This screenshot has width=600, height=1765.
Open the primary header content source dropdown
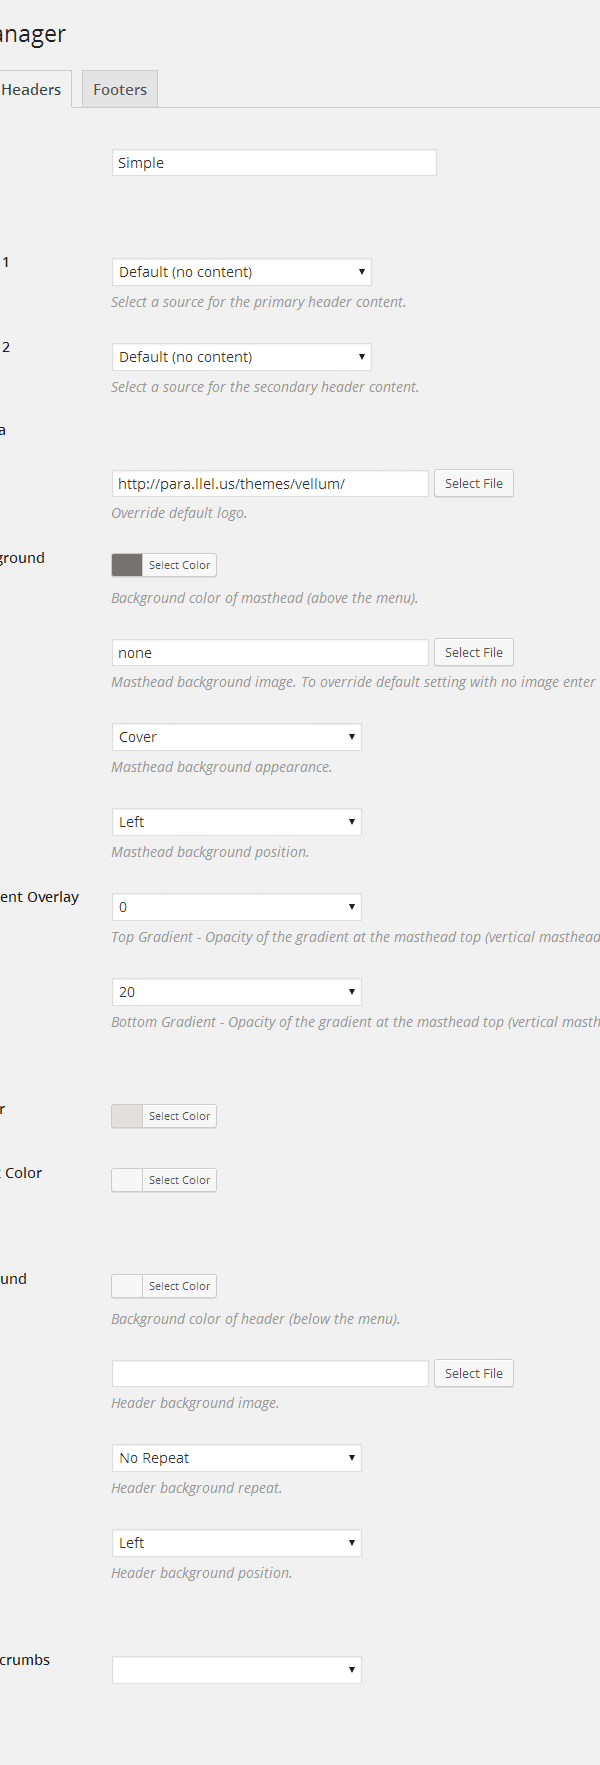(x=242, y=272)
